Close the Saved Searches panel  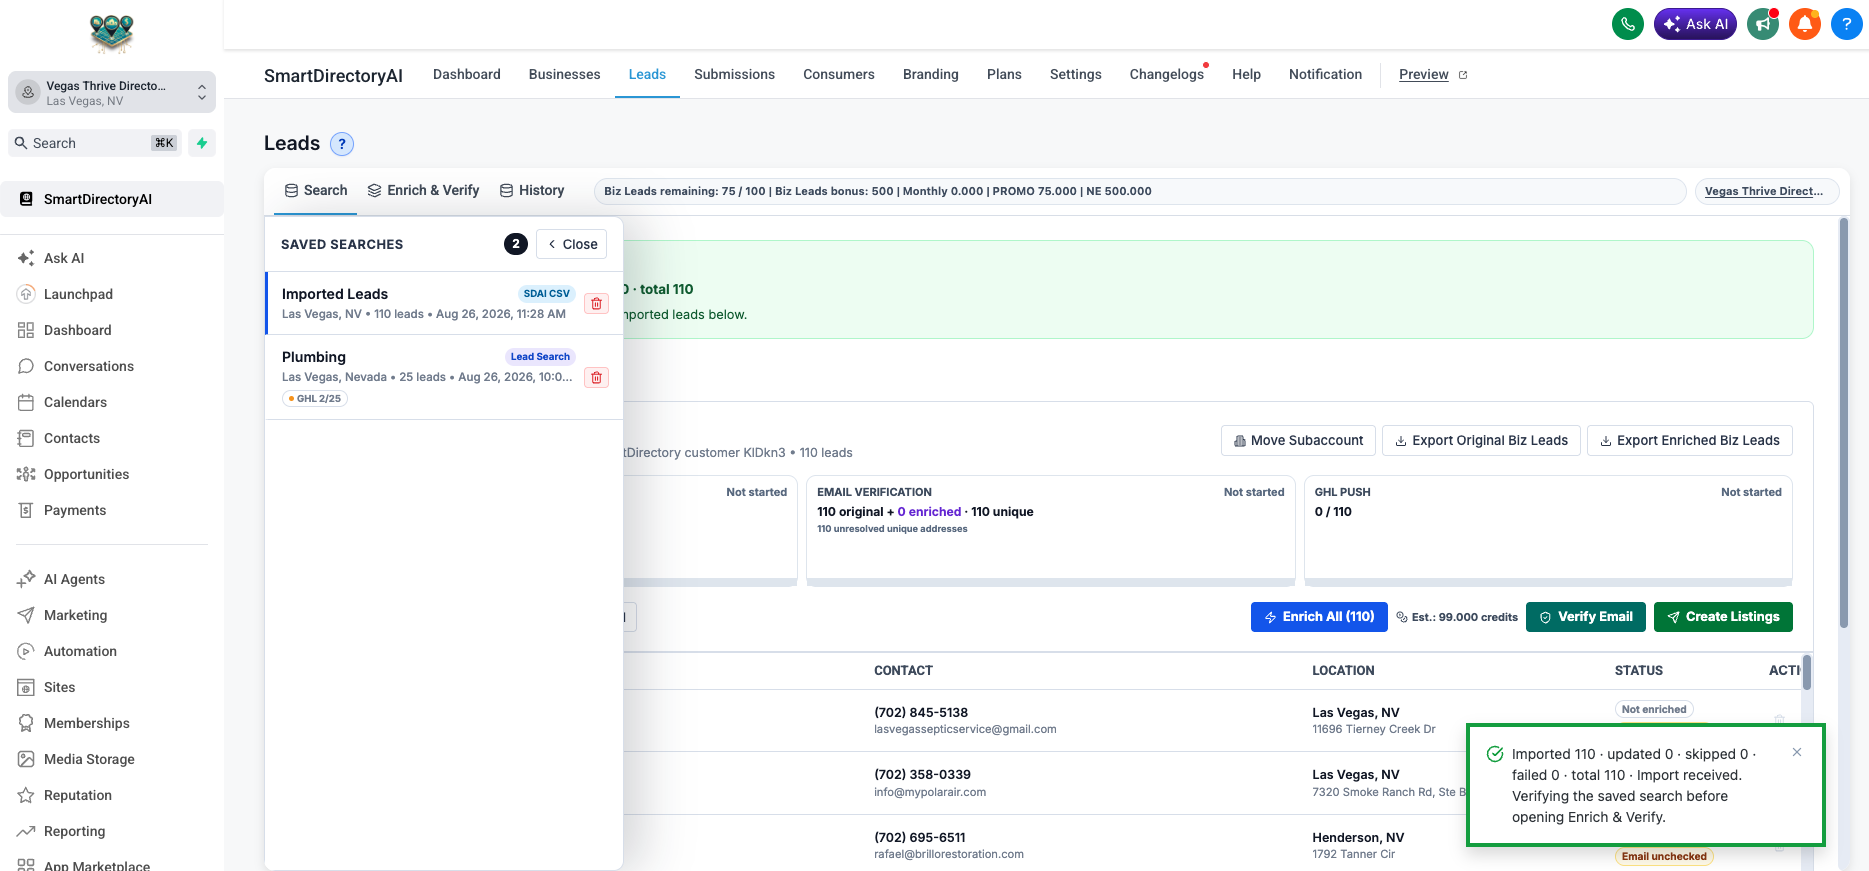click(x=572, y=244)
